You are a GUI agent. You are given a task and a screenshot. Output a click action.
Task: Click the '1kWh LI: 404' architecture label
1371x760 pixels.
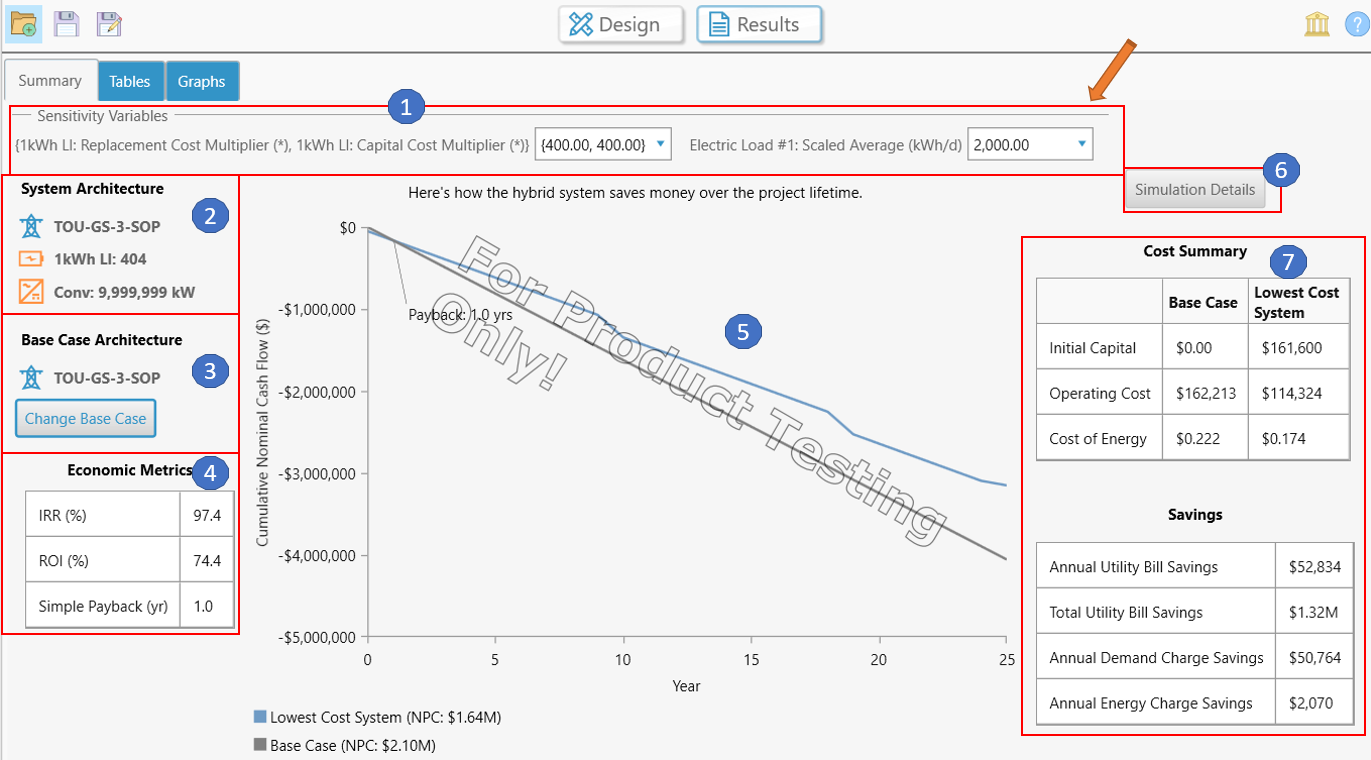click(100, 259)
